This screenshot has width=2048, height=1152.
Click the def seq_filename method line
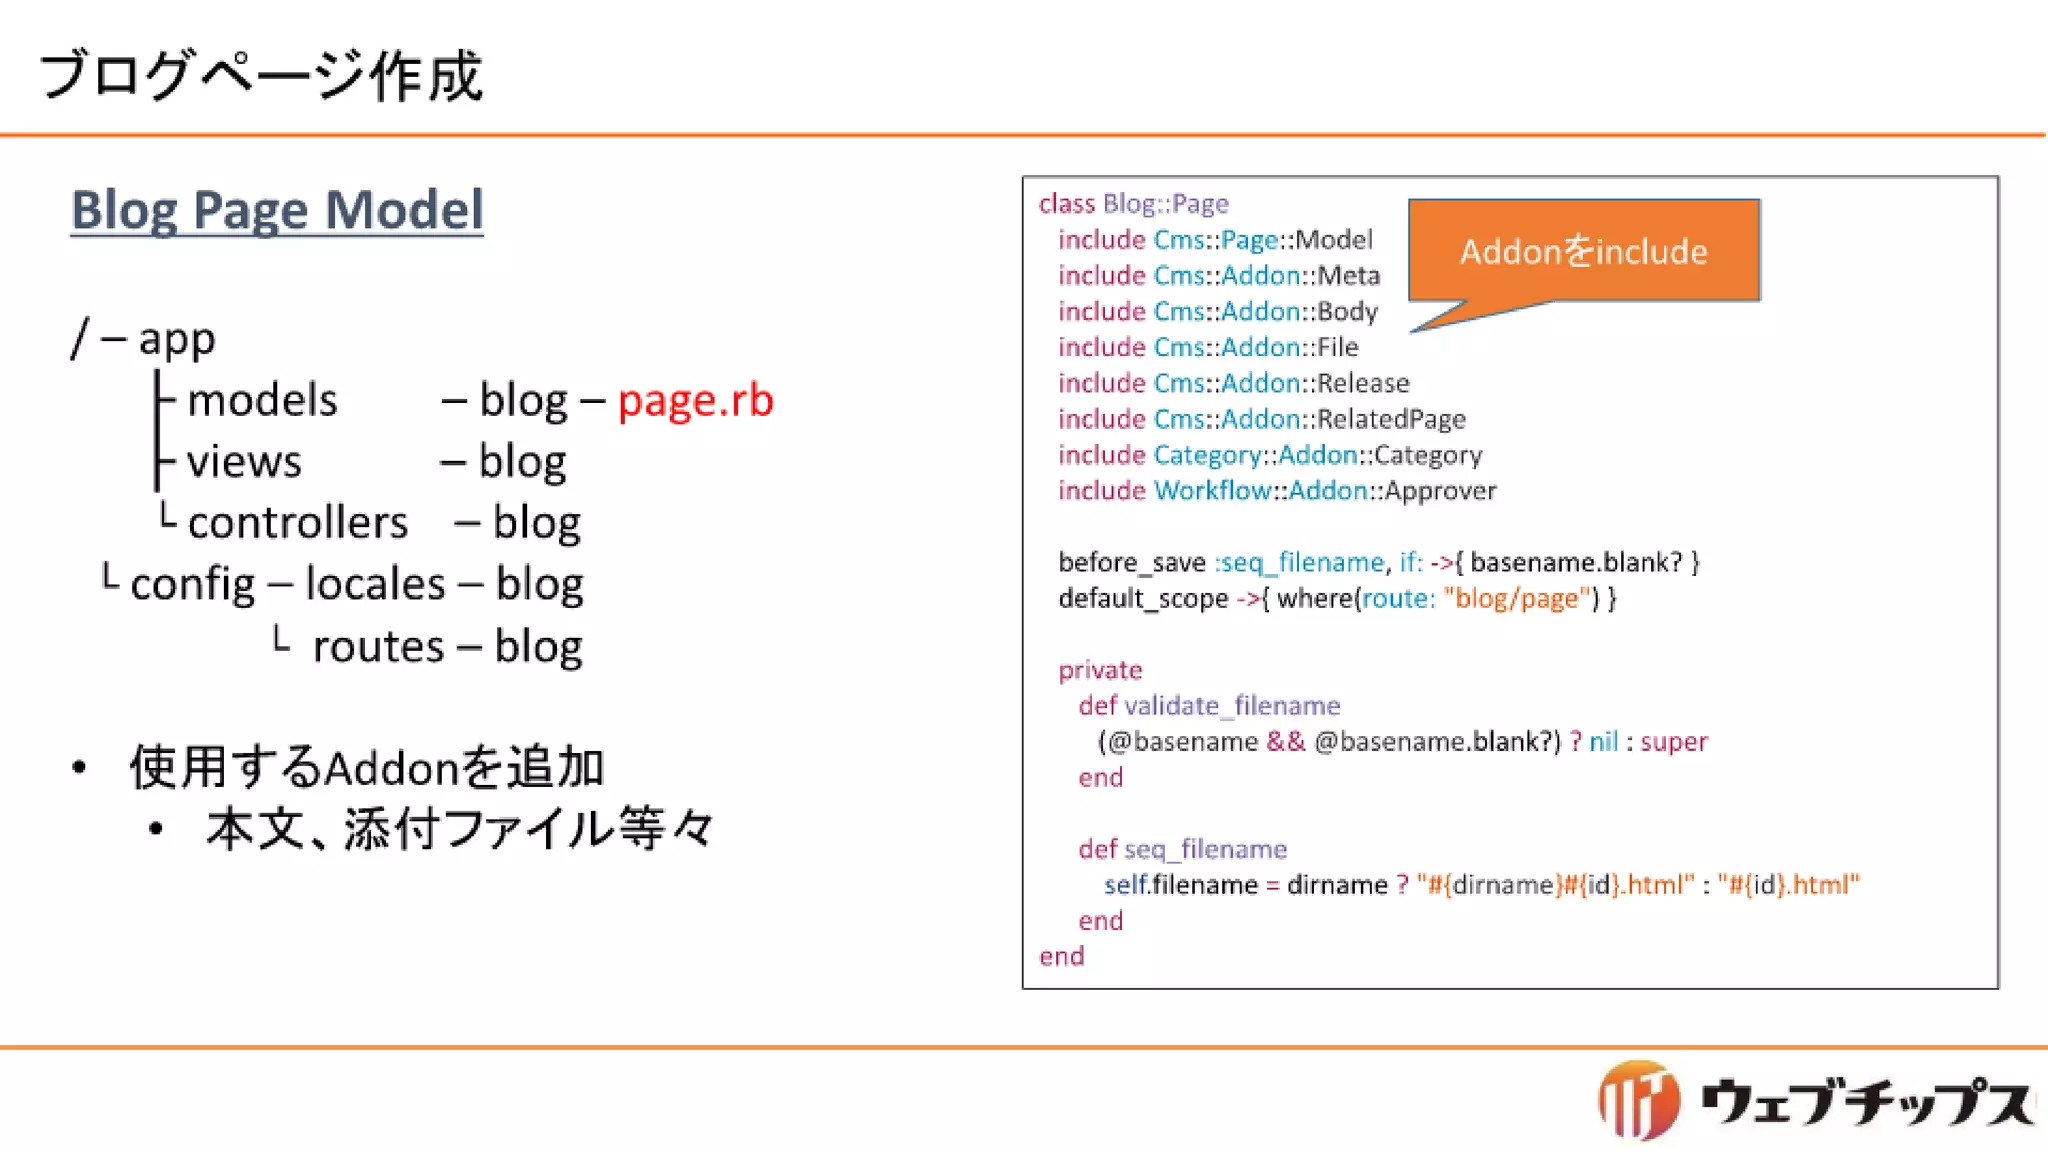[1182, 849]
